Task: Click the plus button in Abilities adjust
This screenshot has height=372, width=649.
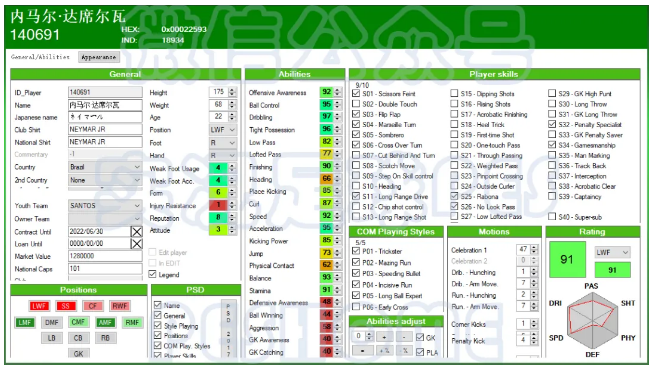Action: pos(384,337)
